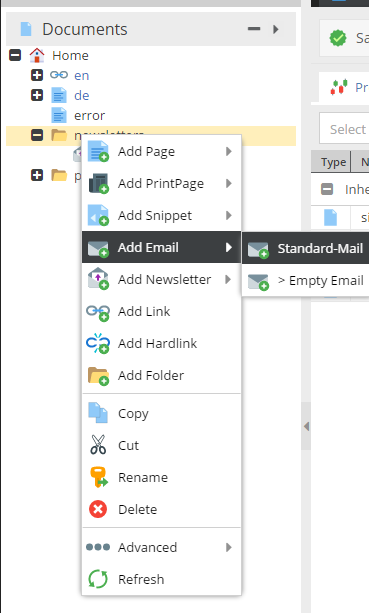The image size is (369, 613).
Task: Click the Add Newsletter icon
Action: (x=98, y=279)
